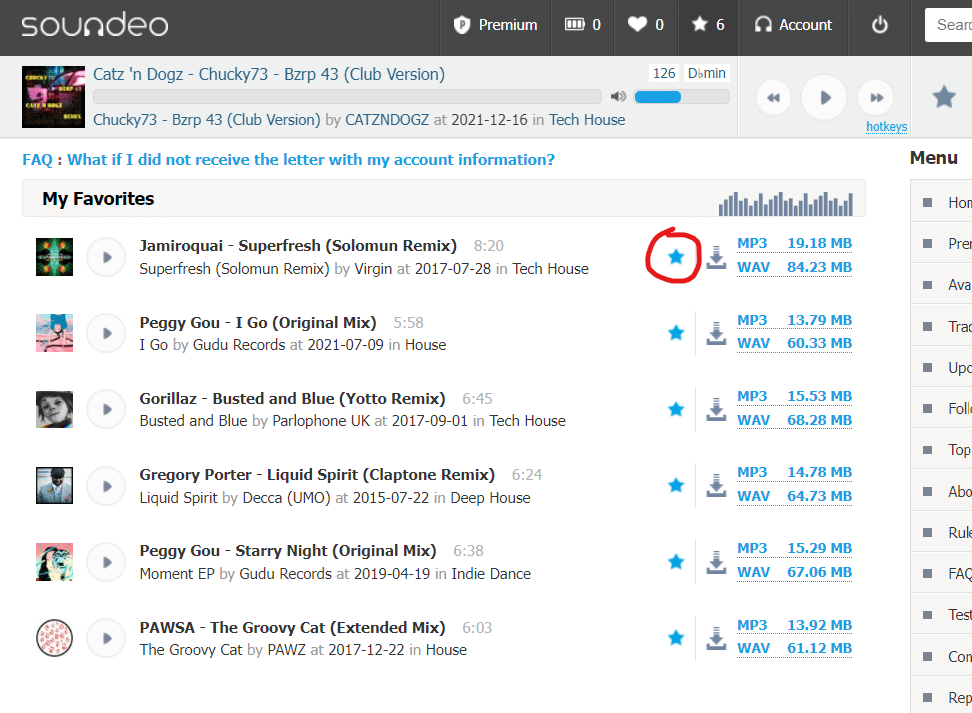Open the Account menu
Viewport: 972px width, 713px height.
click(793, 25)
